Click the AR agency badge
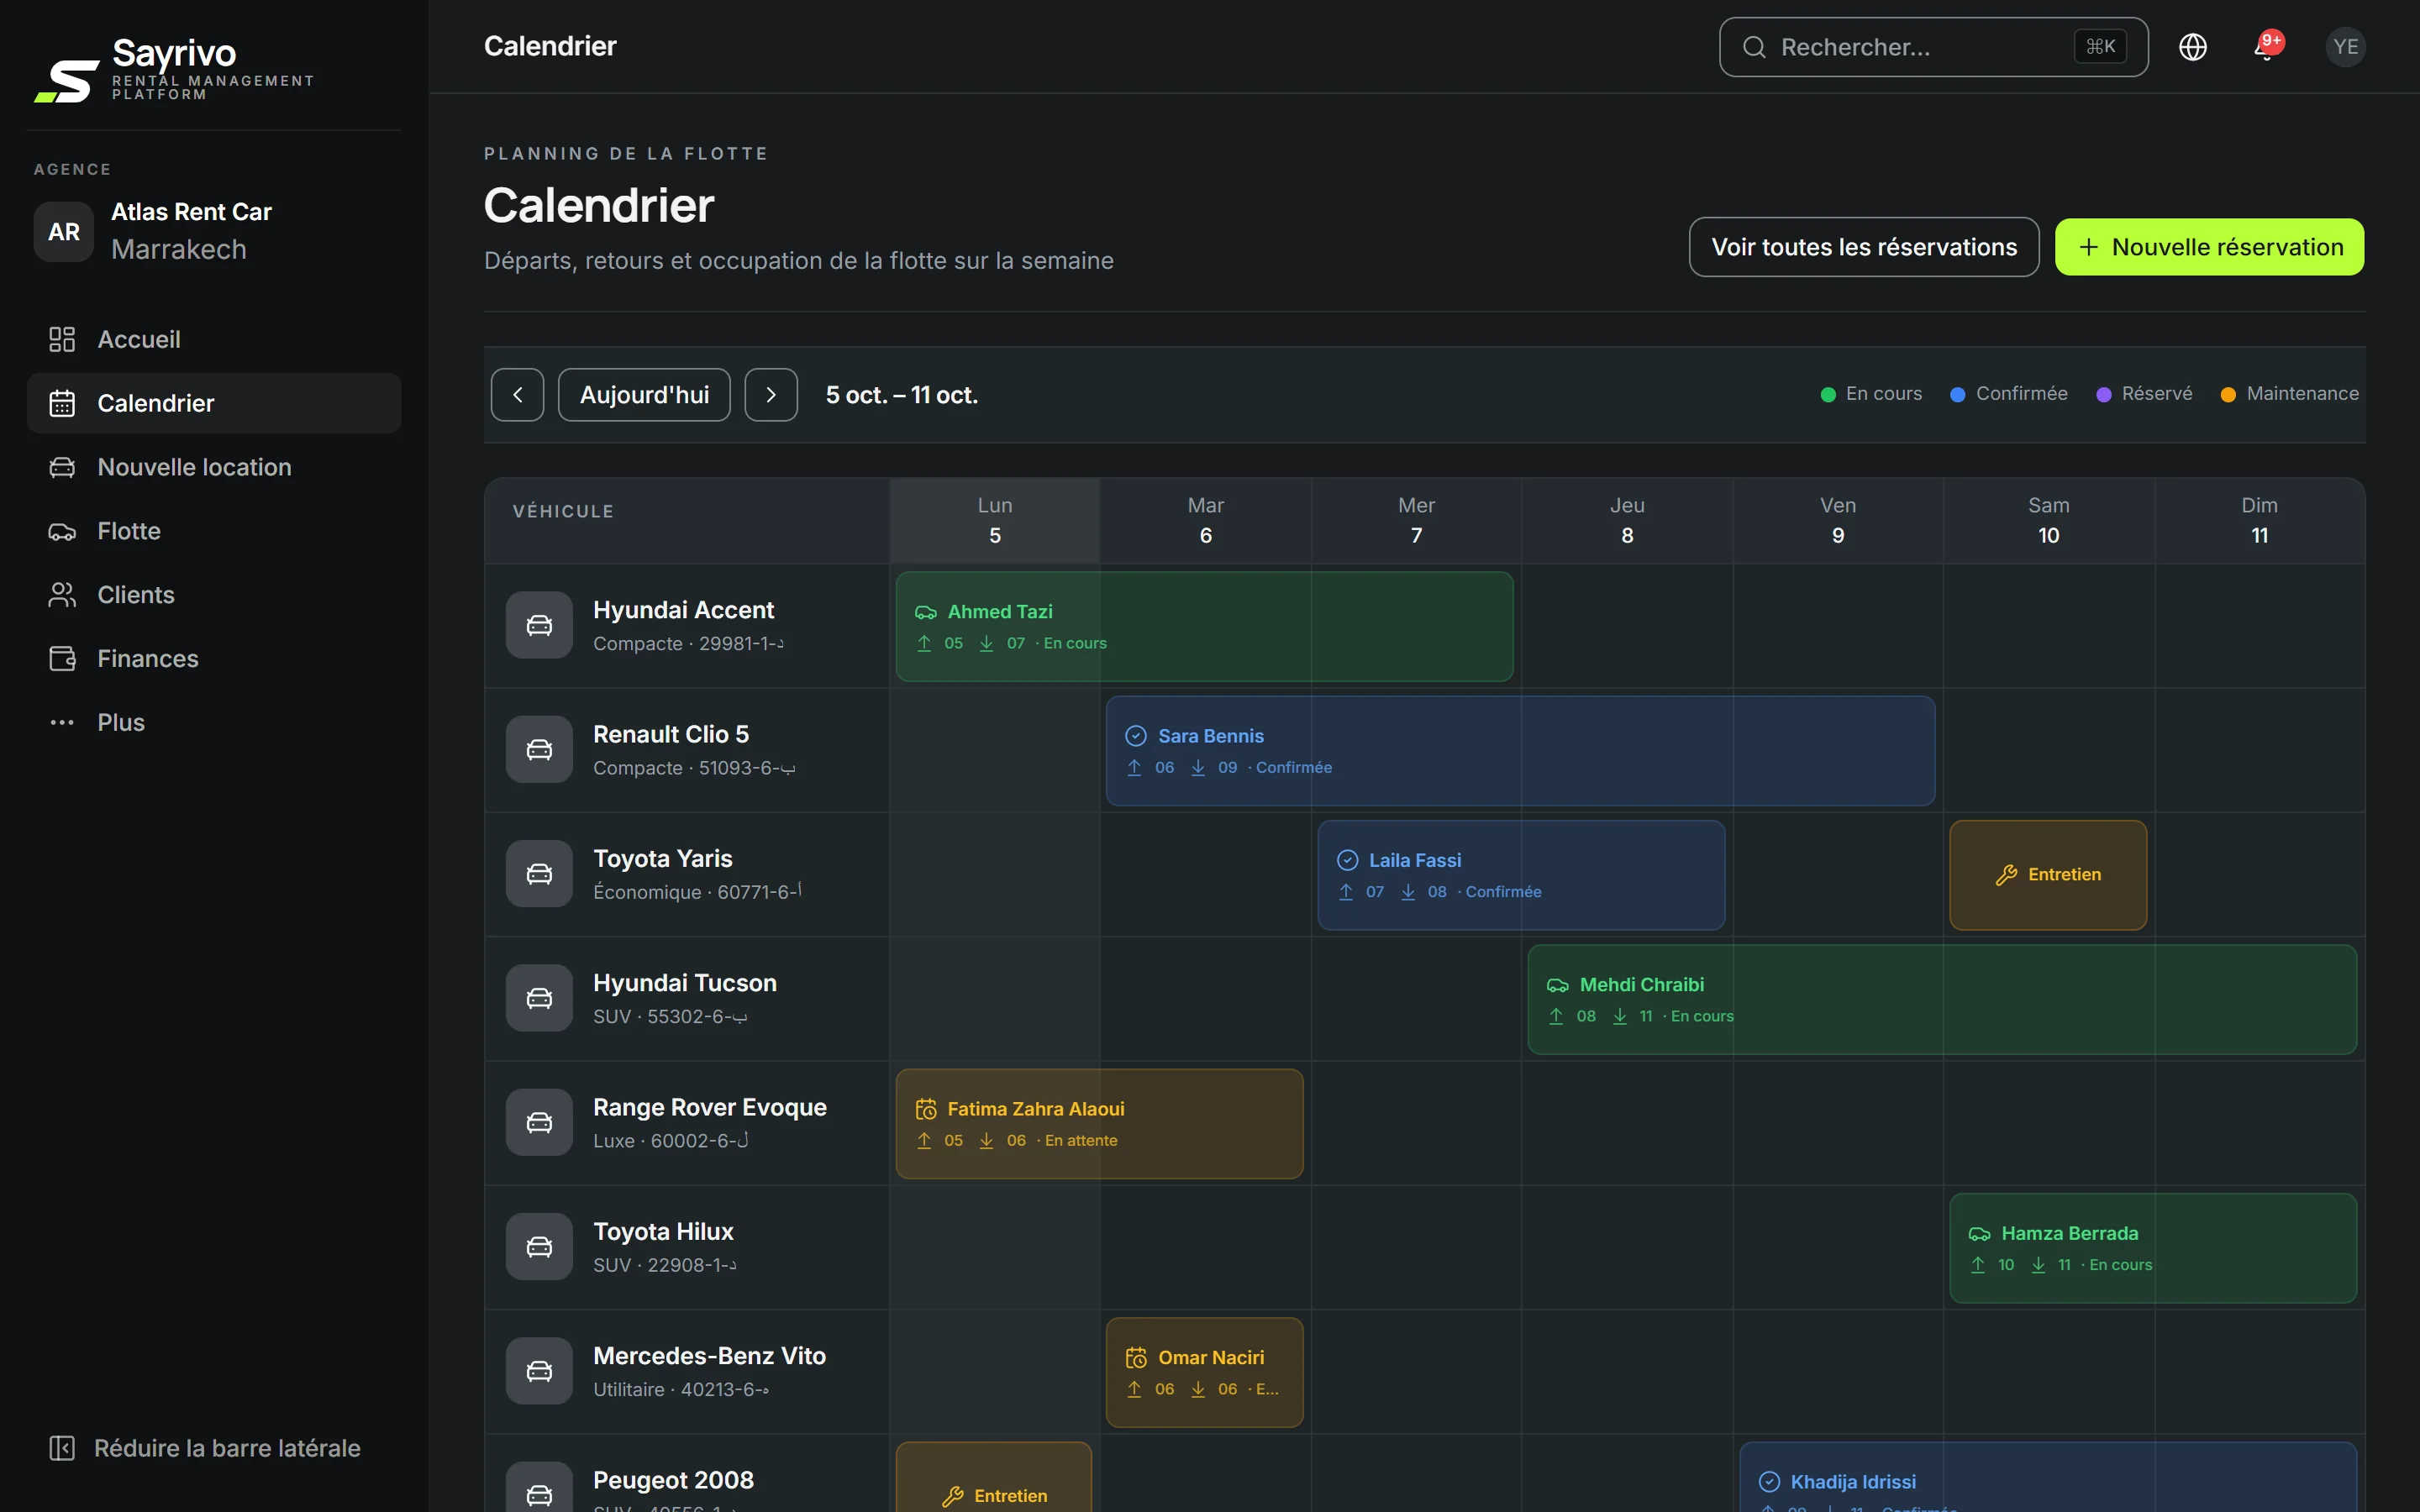This screenshot has height=1512, width=2420. (x=64, y=231)
